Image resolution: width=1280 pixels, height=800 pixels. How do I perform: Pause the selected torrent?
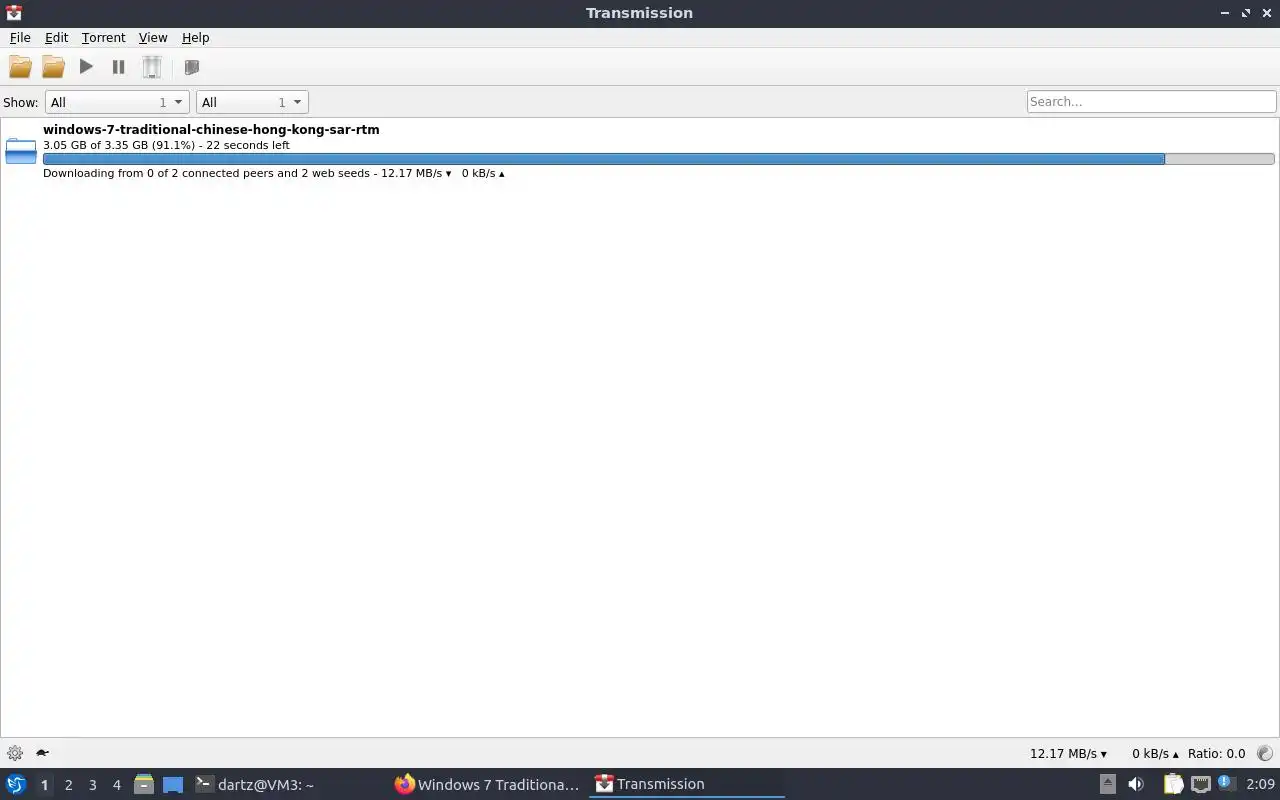pos(118,67)
